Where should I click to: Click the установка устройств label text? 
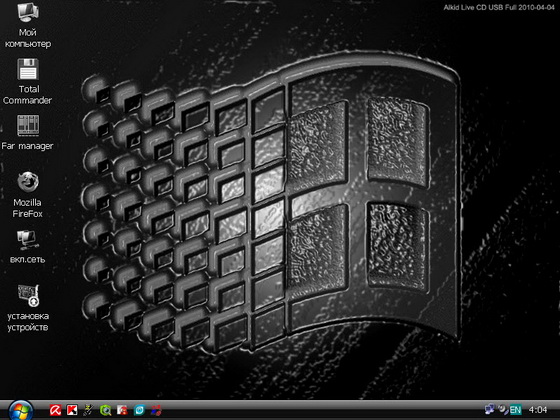(28, 321)
